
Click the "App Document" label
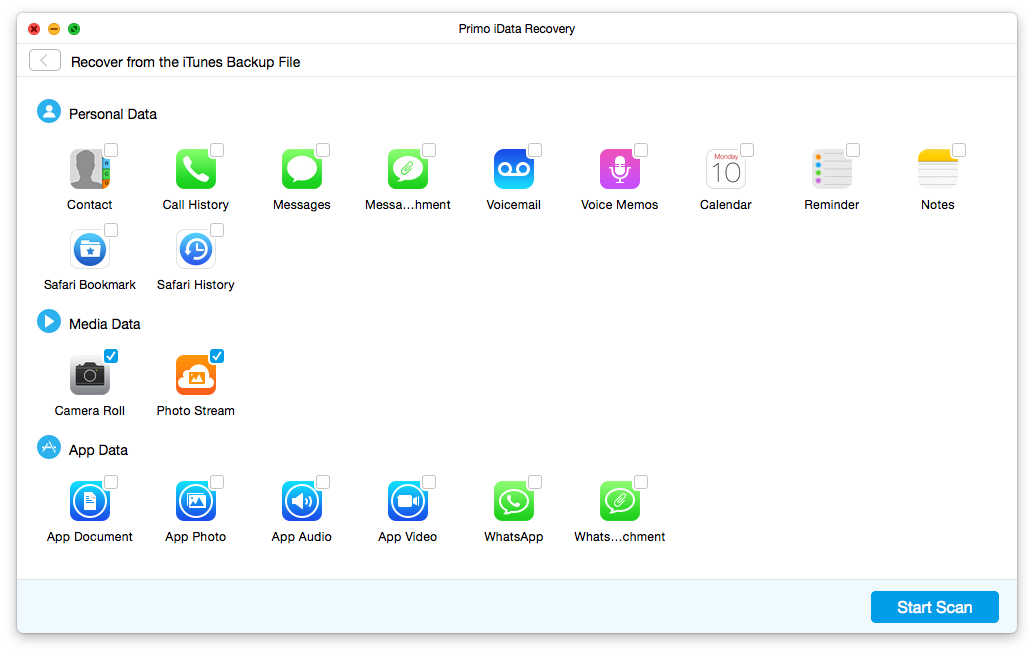(x=90, y=537)
